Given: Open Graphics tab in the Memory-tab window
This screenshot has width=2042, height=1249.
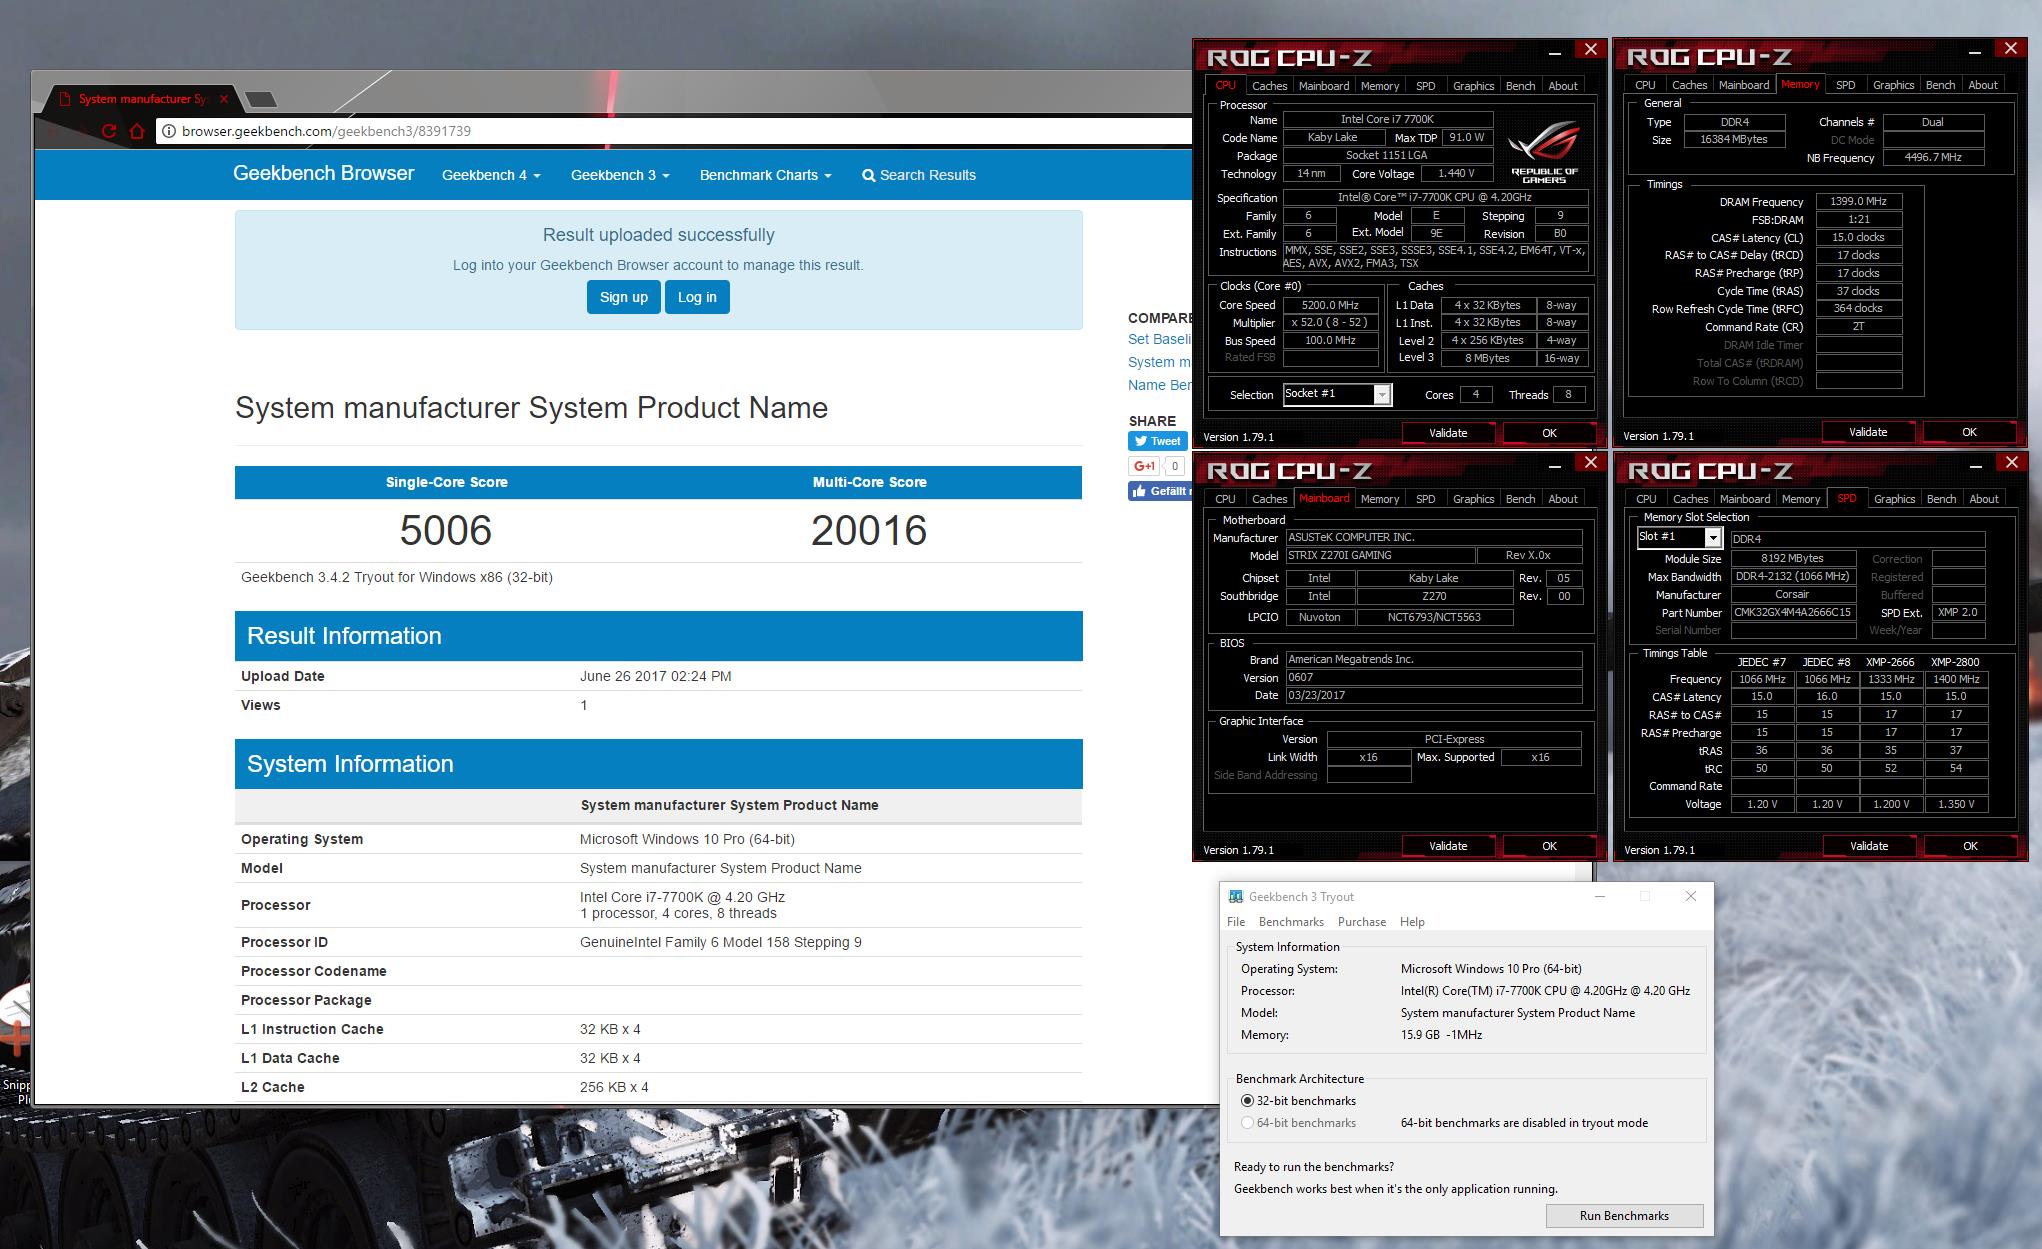Looking at the screenshot, I should pos(1893,85).
